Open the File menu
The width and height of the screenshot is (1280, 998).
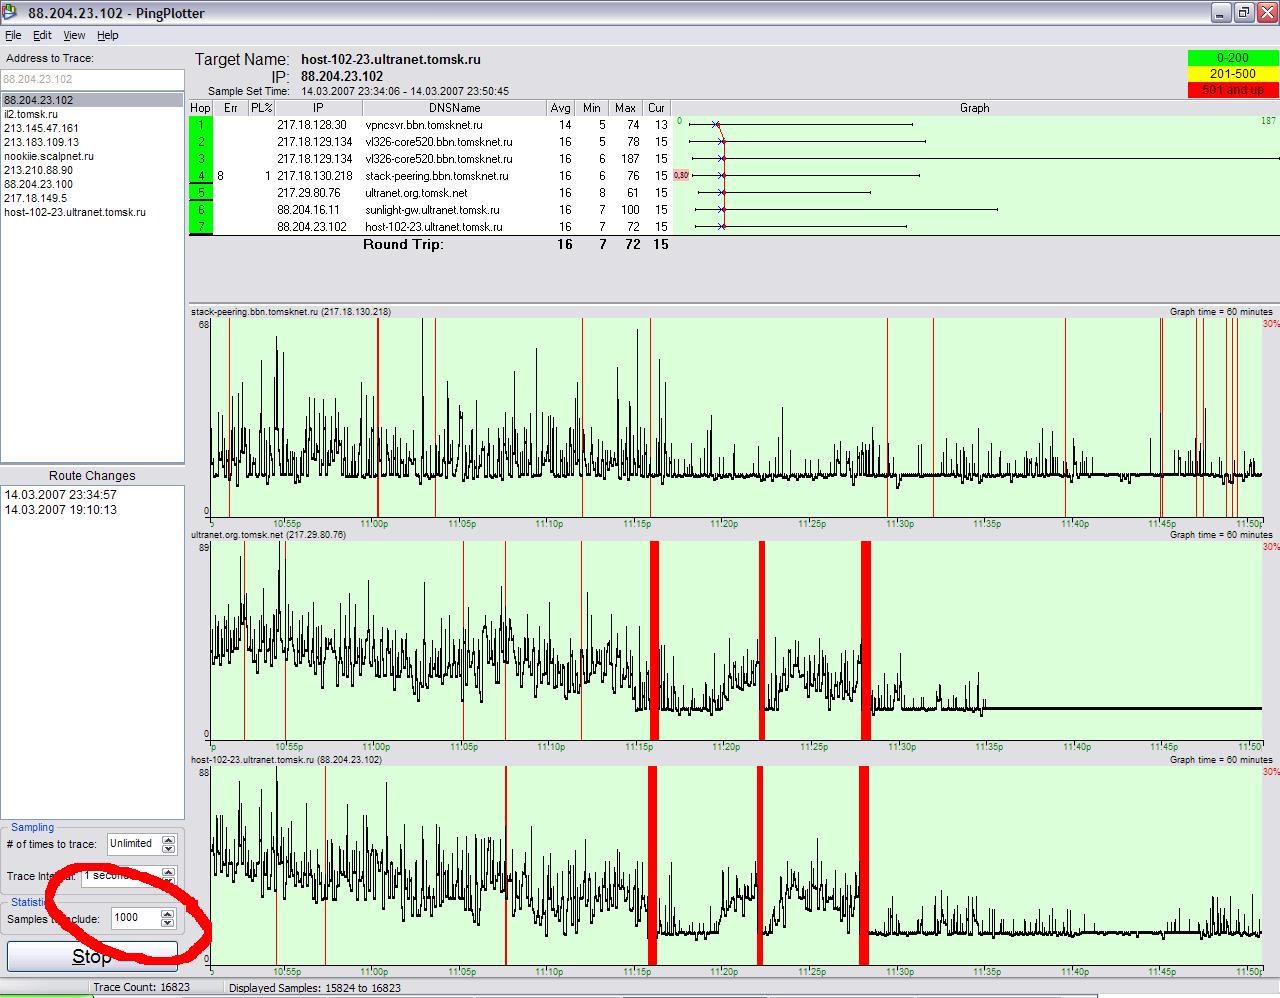point(13,35)
